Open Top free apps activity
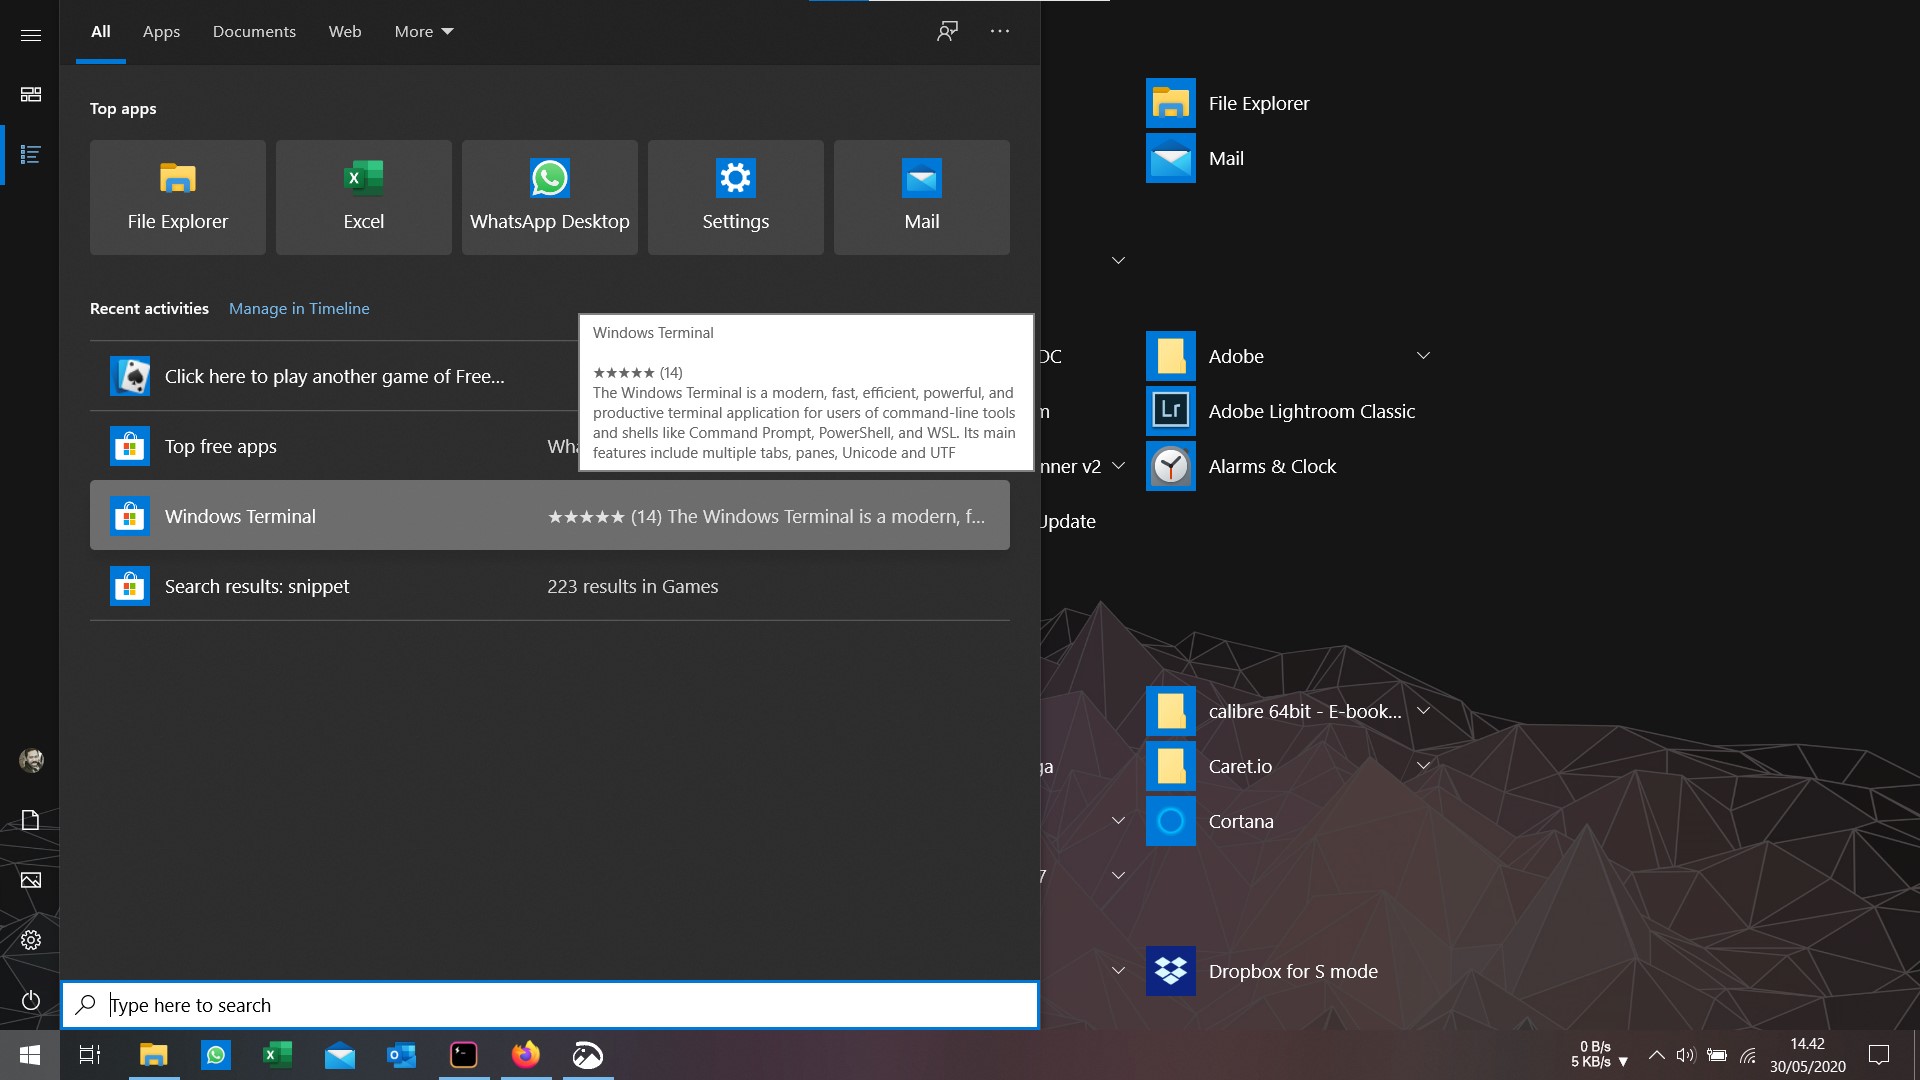The height and width of the screenshot is (1080, 1920). point(334,446)
